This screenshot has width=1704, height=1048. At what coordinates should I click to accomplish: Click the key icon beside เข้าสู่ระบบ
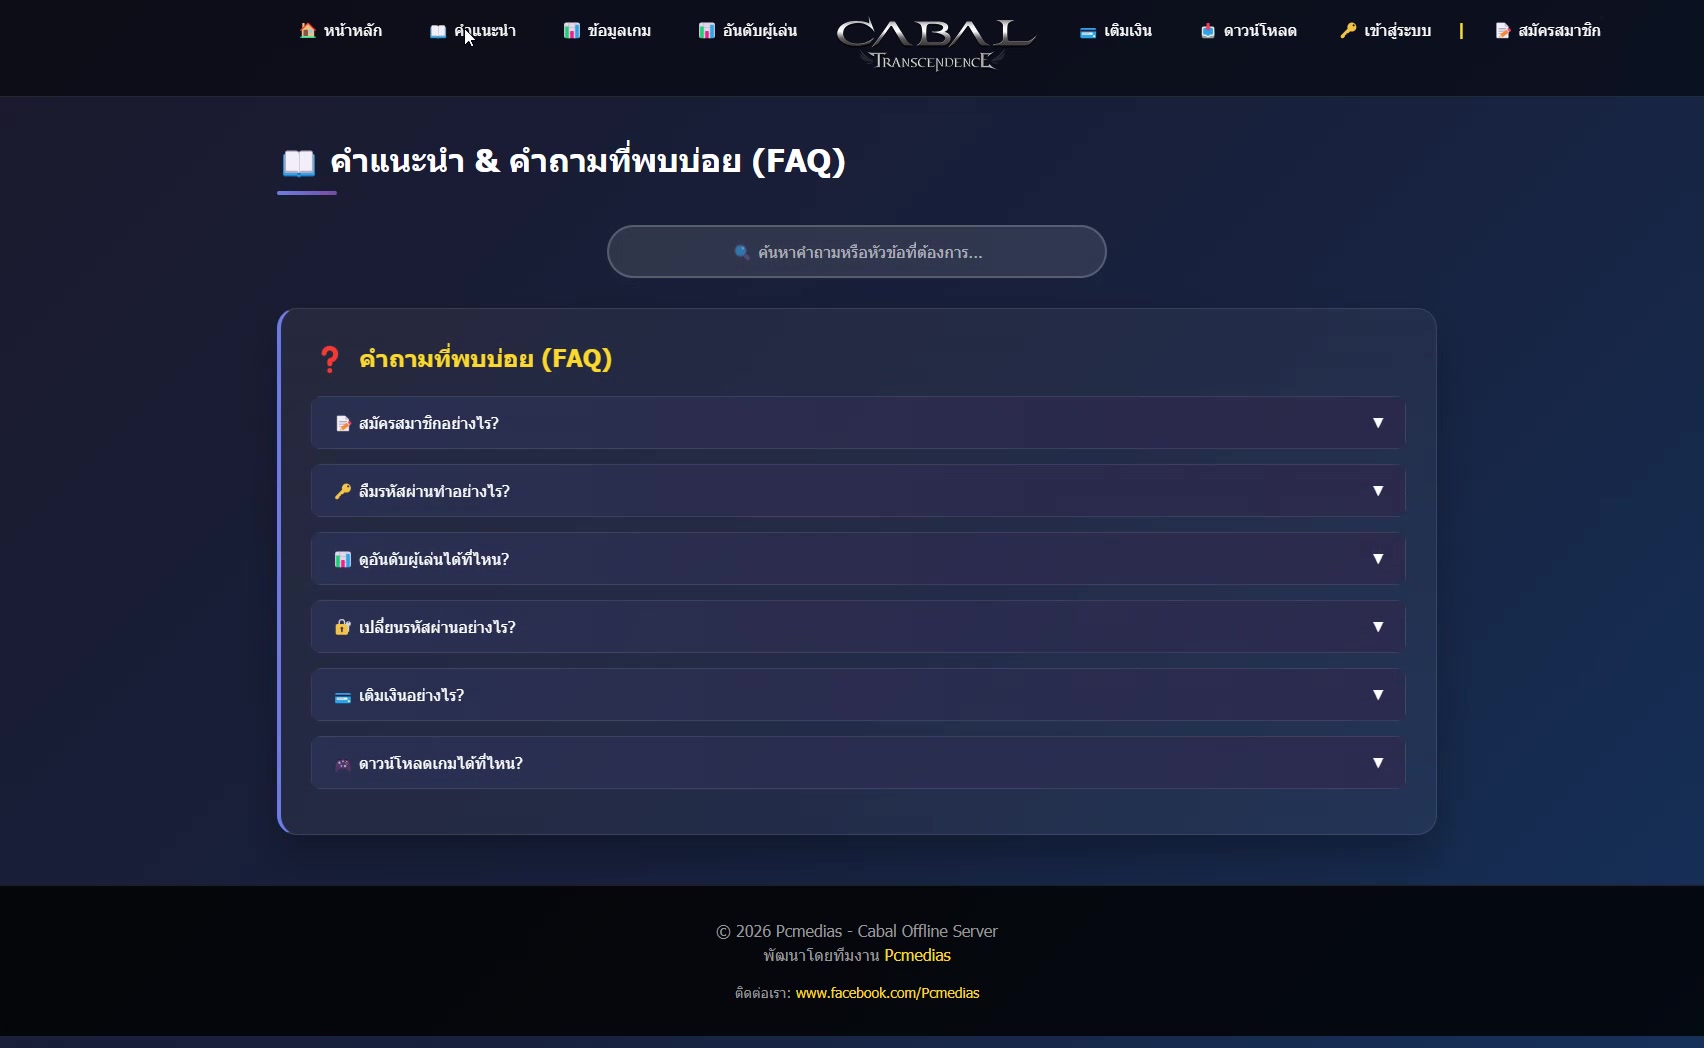point(1348,31)
